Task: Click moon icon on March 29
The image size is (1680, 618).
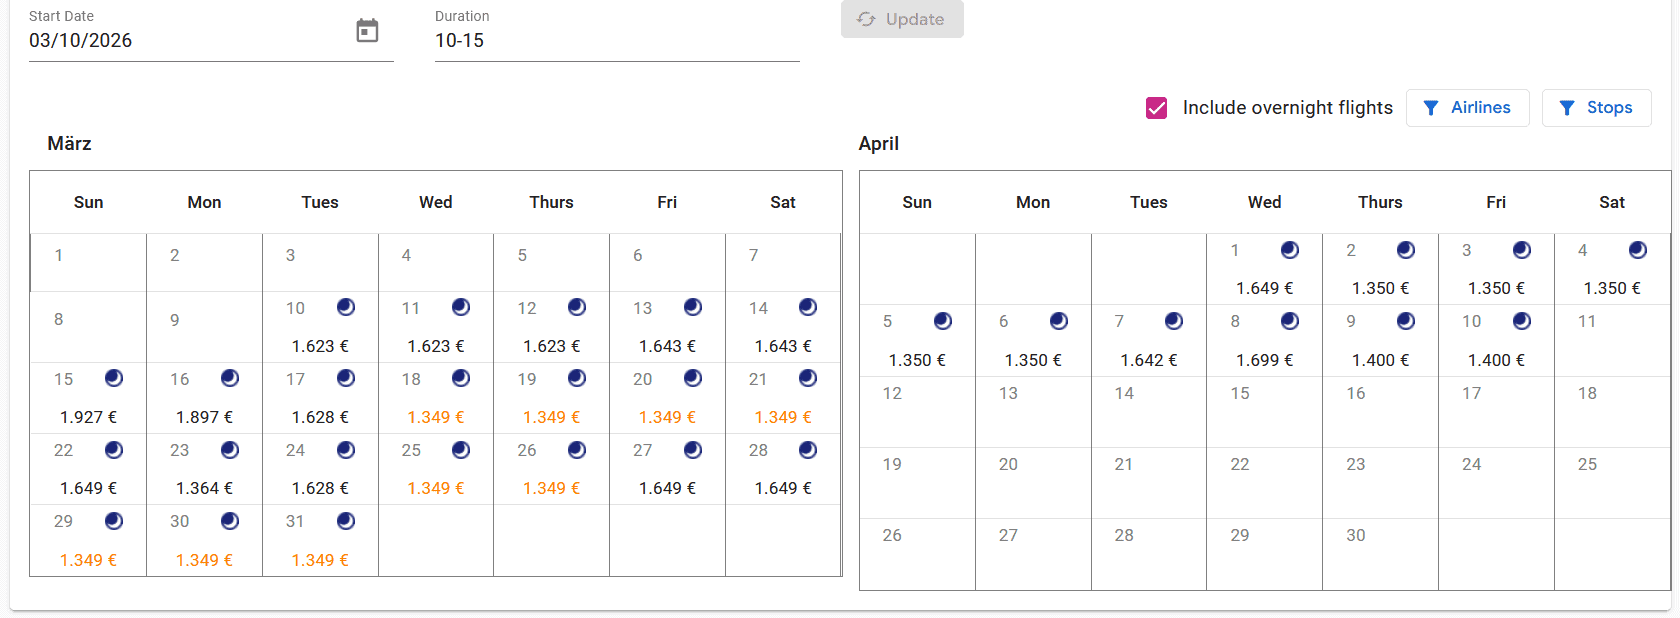Action: click(x=114, y=521)
